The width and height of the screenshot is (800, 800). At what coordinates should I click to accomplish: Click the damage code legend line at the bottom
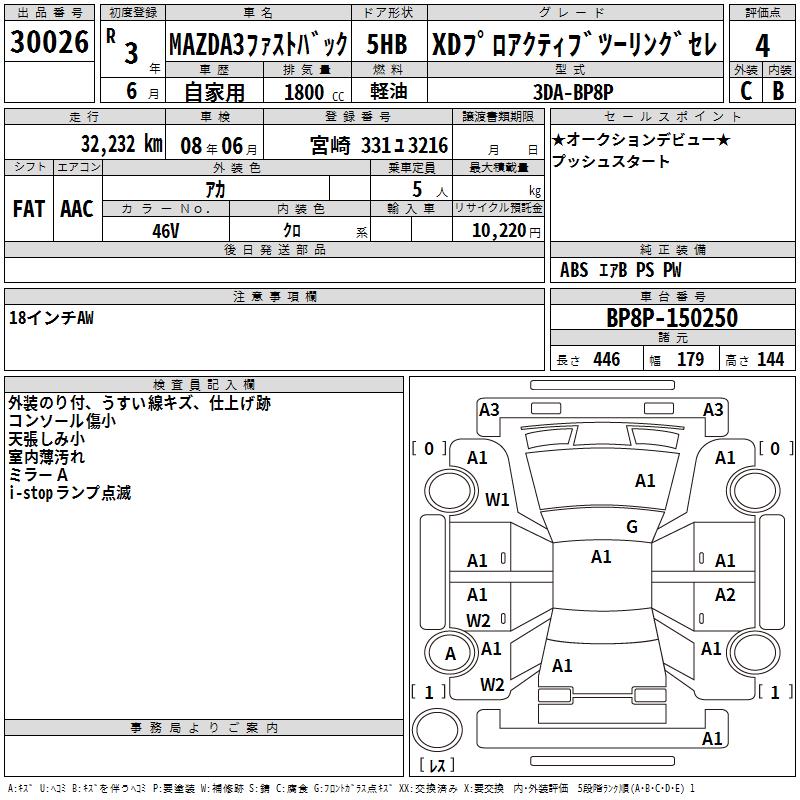coord(351,789)
